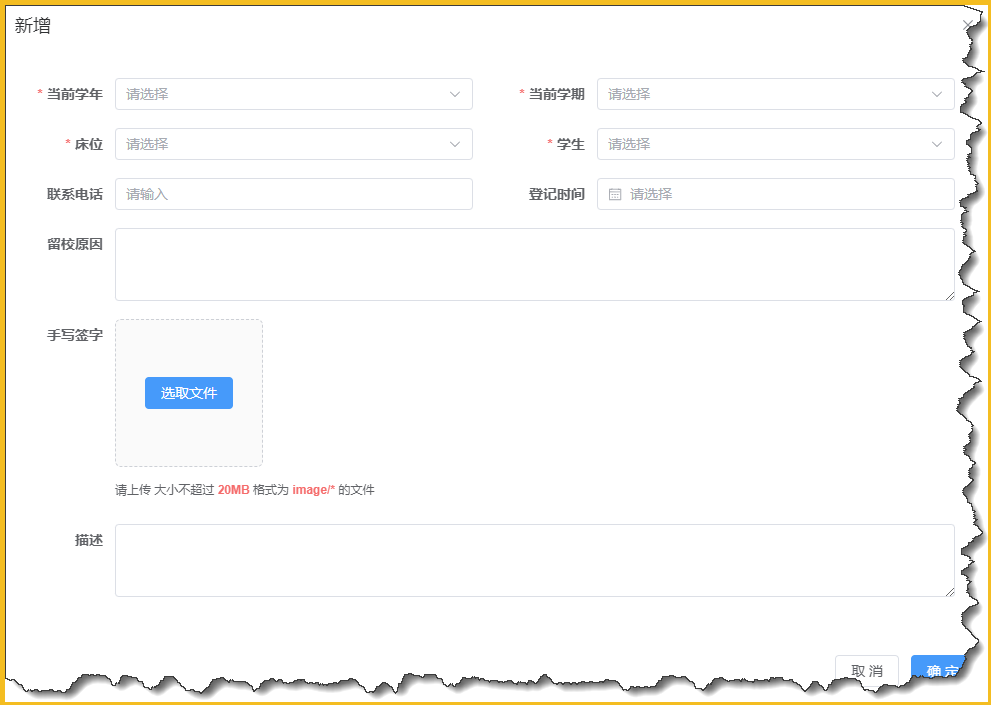Click the 取消 button
Screen dimensions: 991x705
tap(866, 670)
